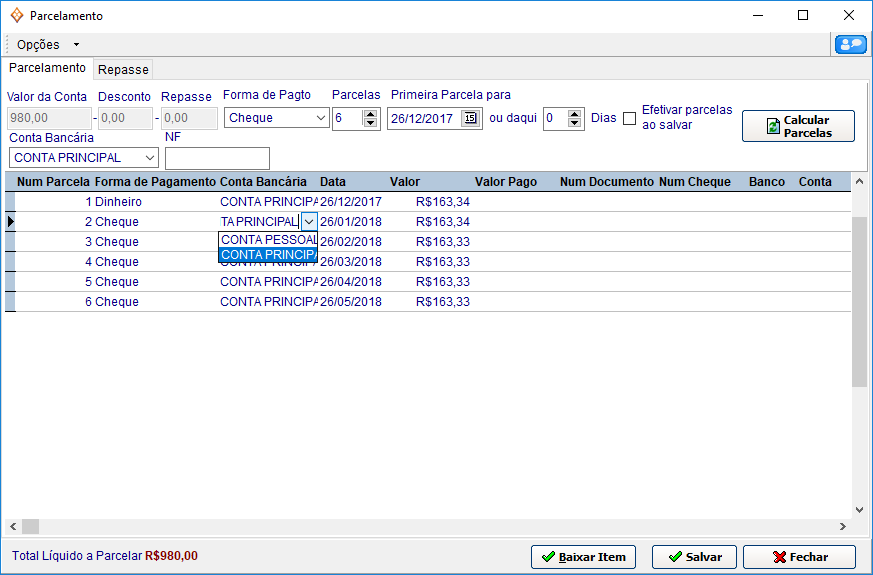Open the calendar picker for Primeira Parcela date

pyautogui.click(x=470, y=118)
